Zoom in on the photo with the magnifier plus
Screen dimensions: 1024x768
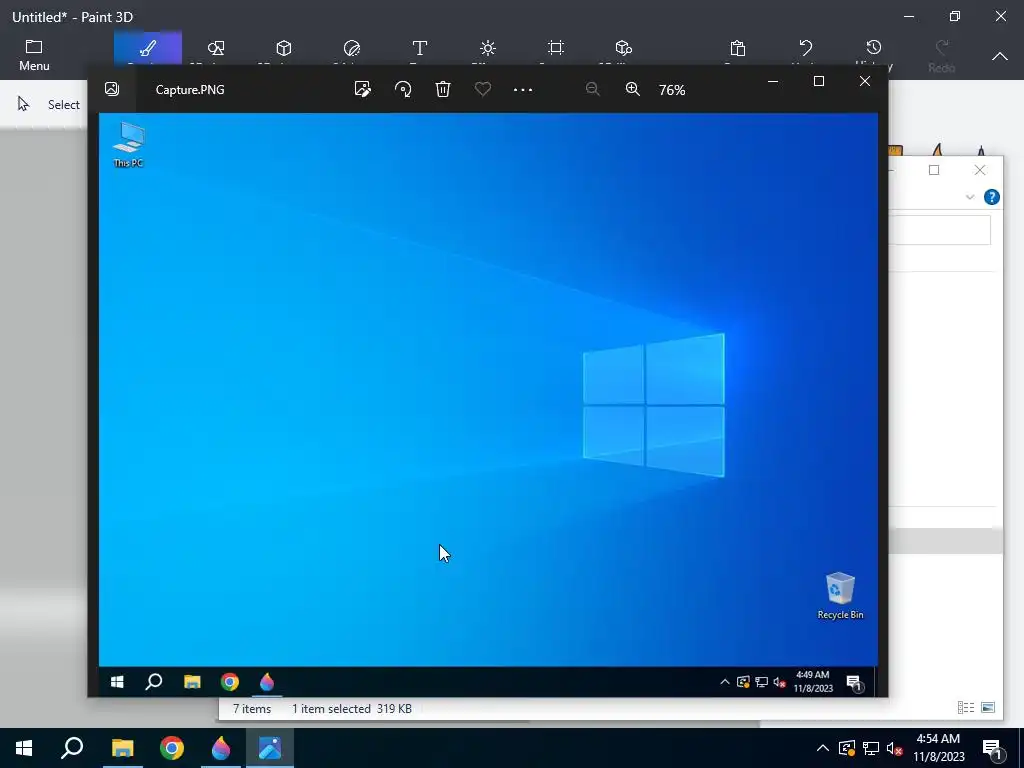pyautogui.click(x=633, y=89)
